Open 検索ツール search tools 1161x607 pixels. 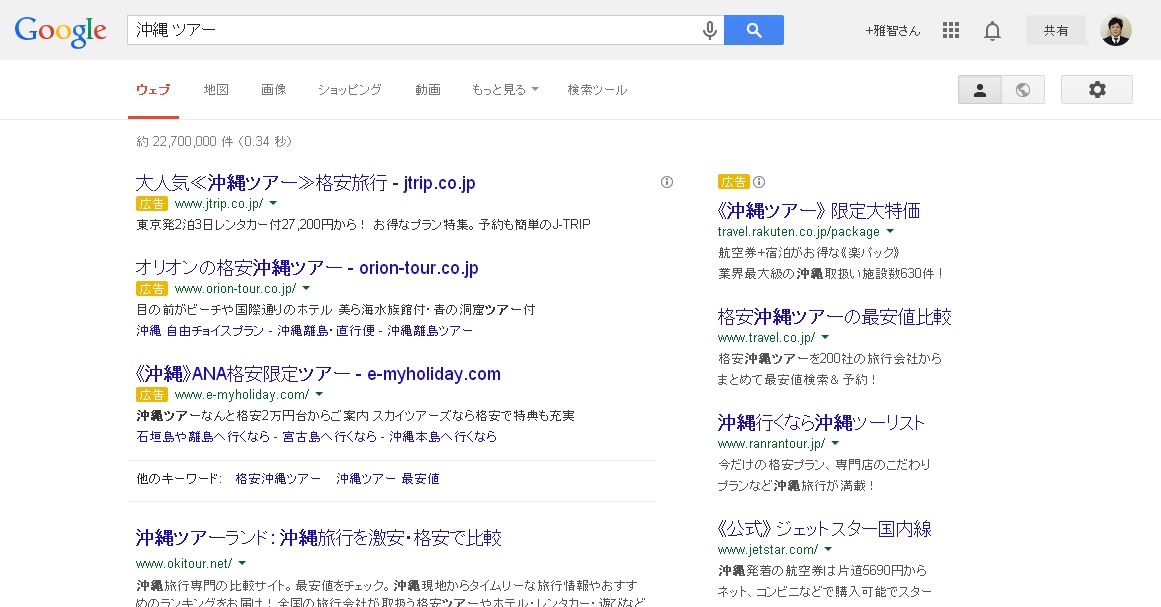click(x=598, y=90)
